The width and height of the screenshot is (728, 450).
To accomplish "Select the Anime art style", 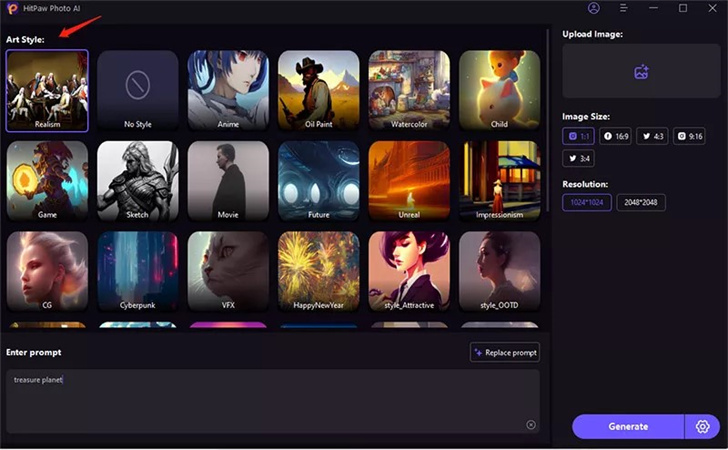I will tap(228, 91).
